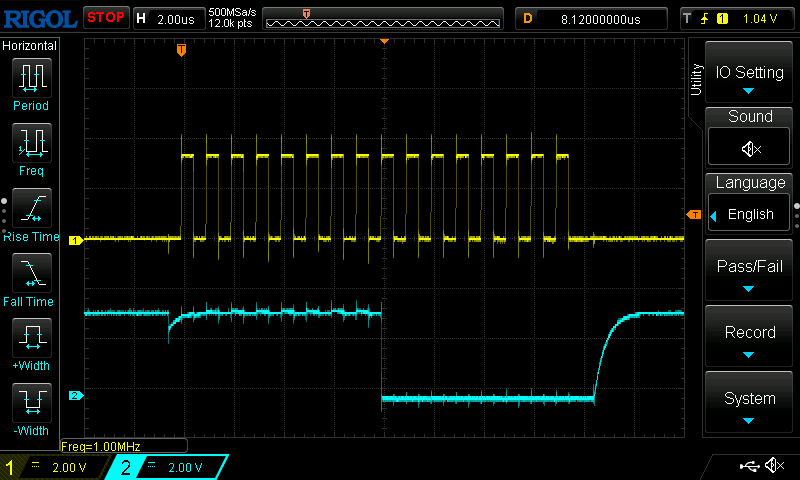800x480 pixels.
Task: Click the H timebase 2.00us readout
Action: [169, 19]
